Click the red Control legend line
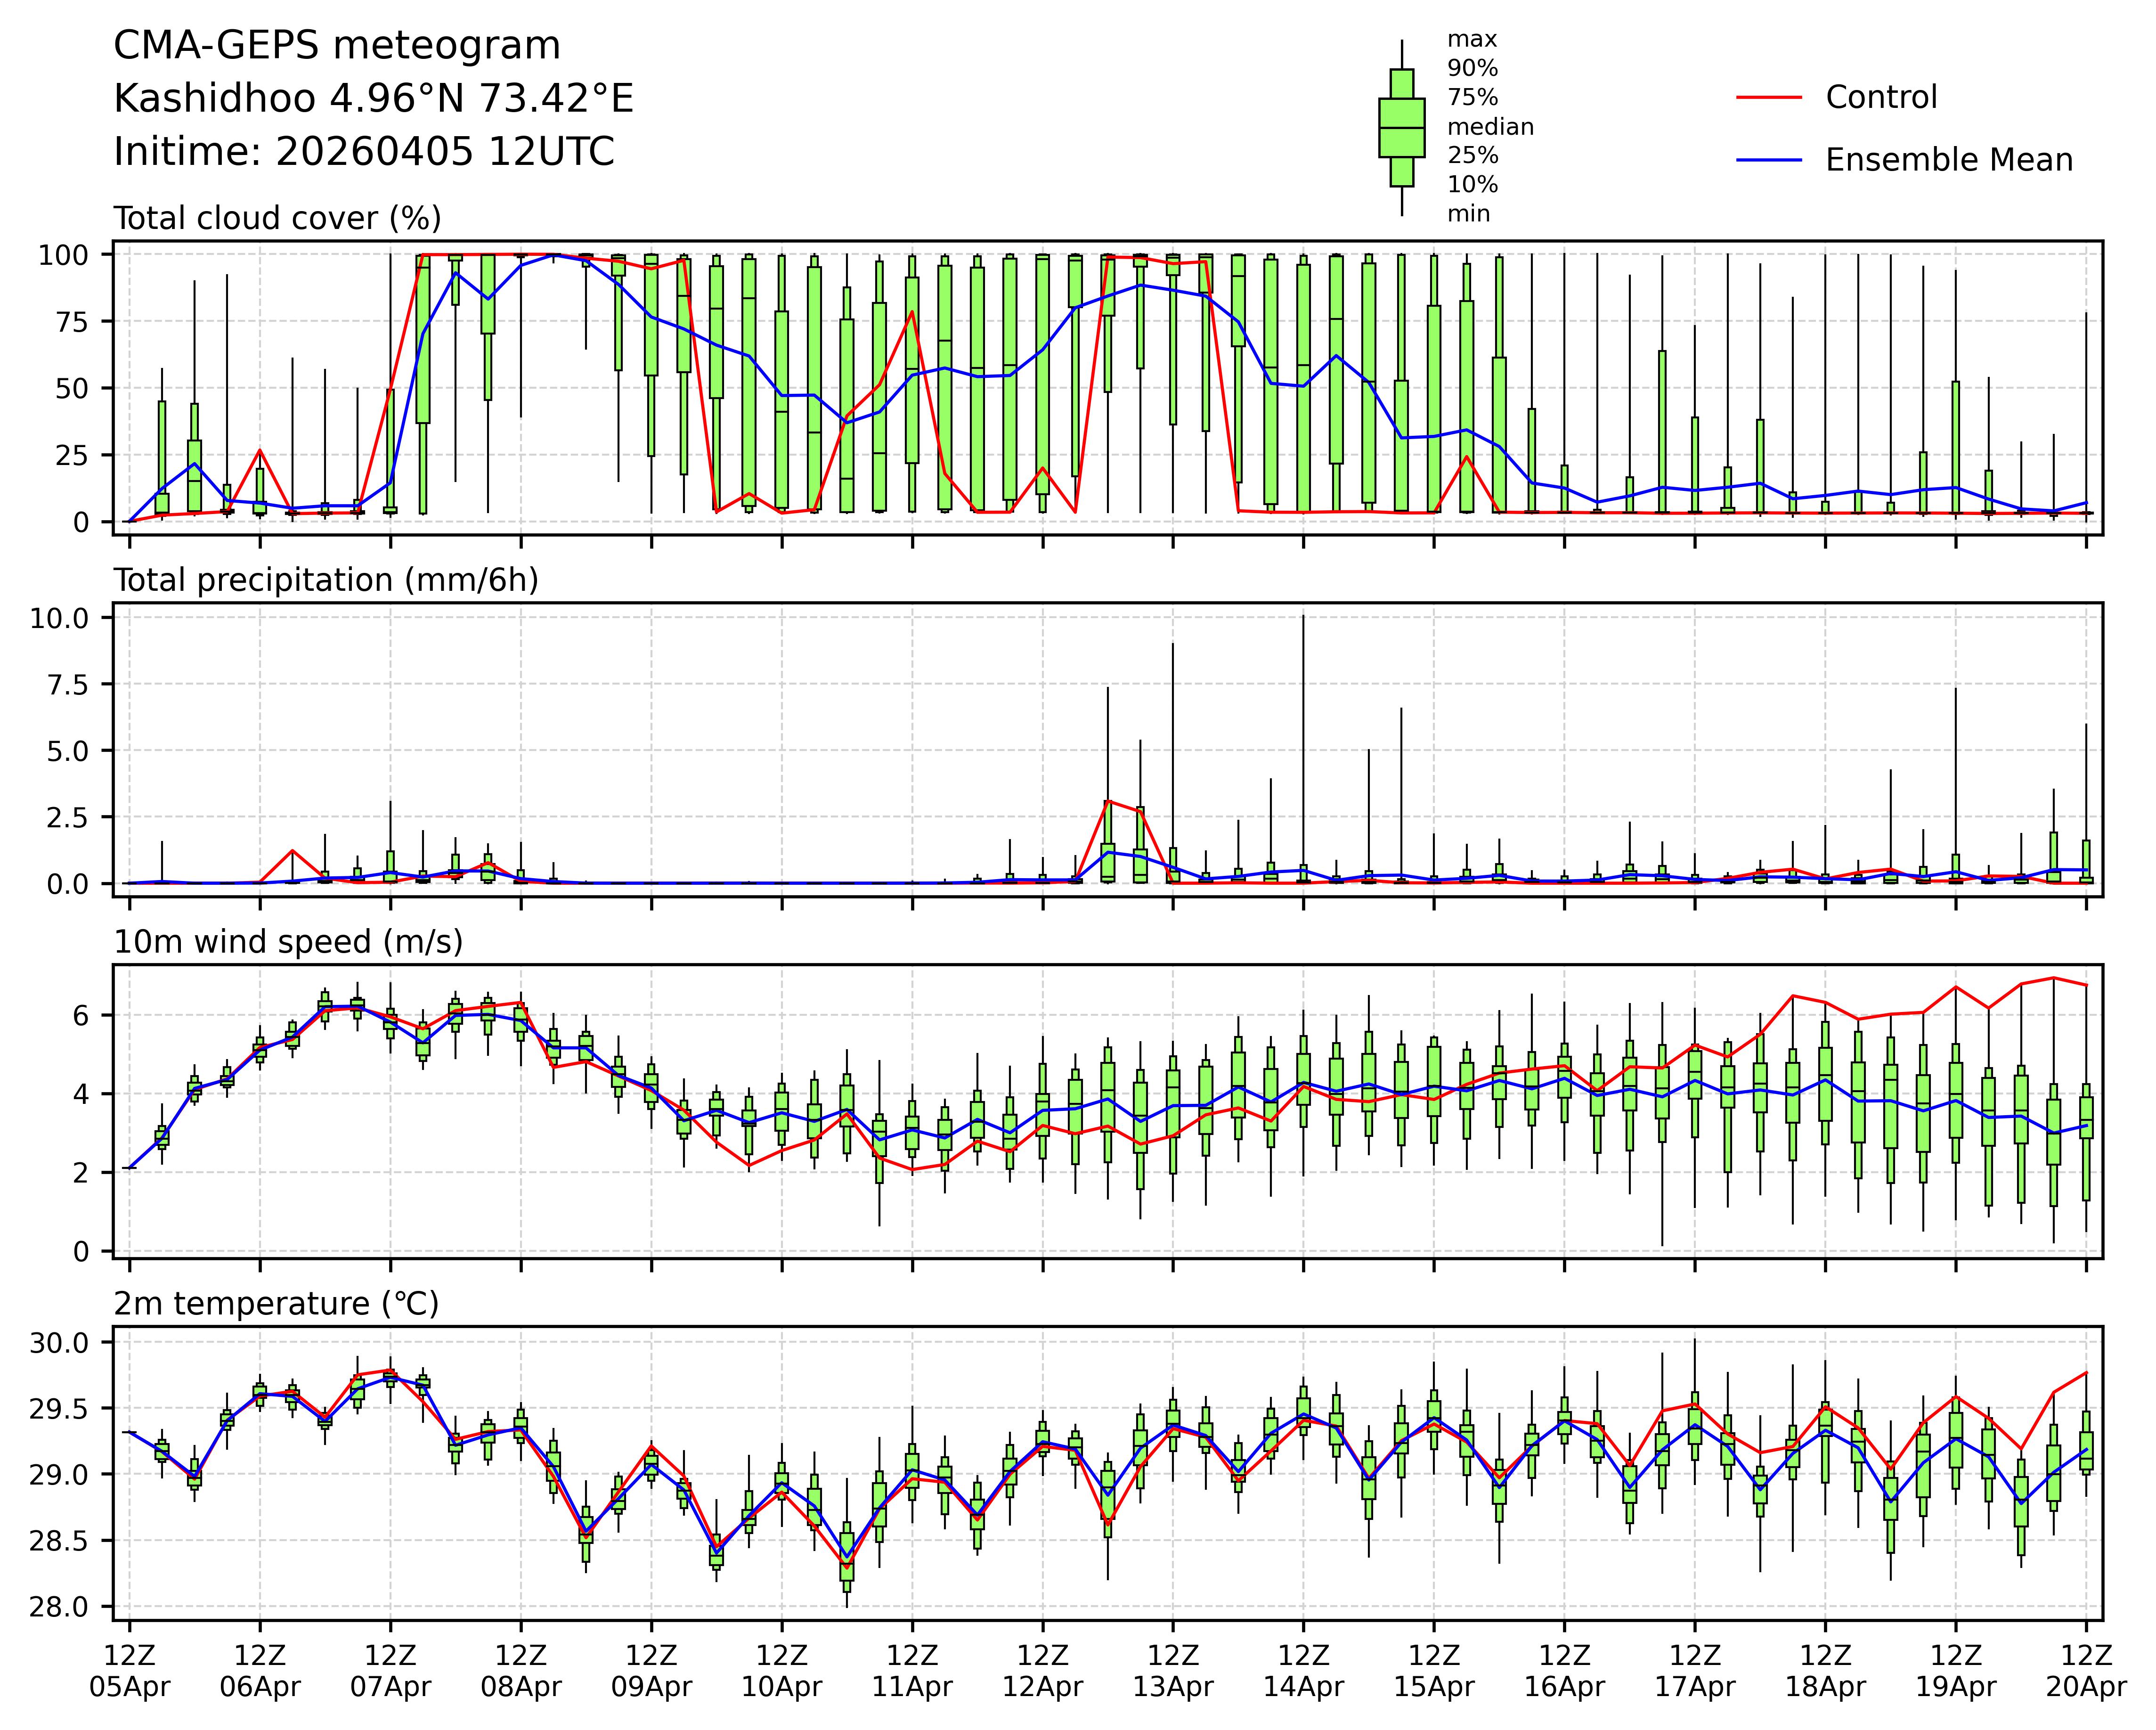The image size is (2156, 1730). click(x=1768, y=98)
